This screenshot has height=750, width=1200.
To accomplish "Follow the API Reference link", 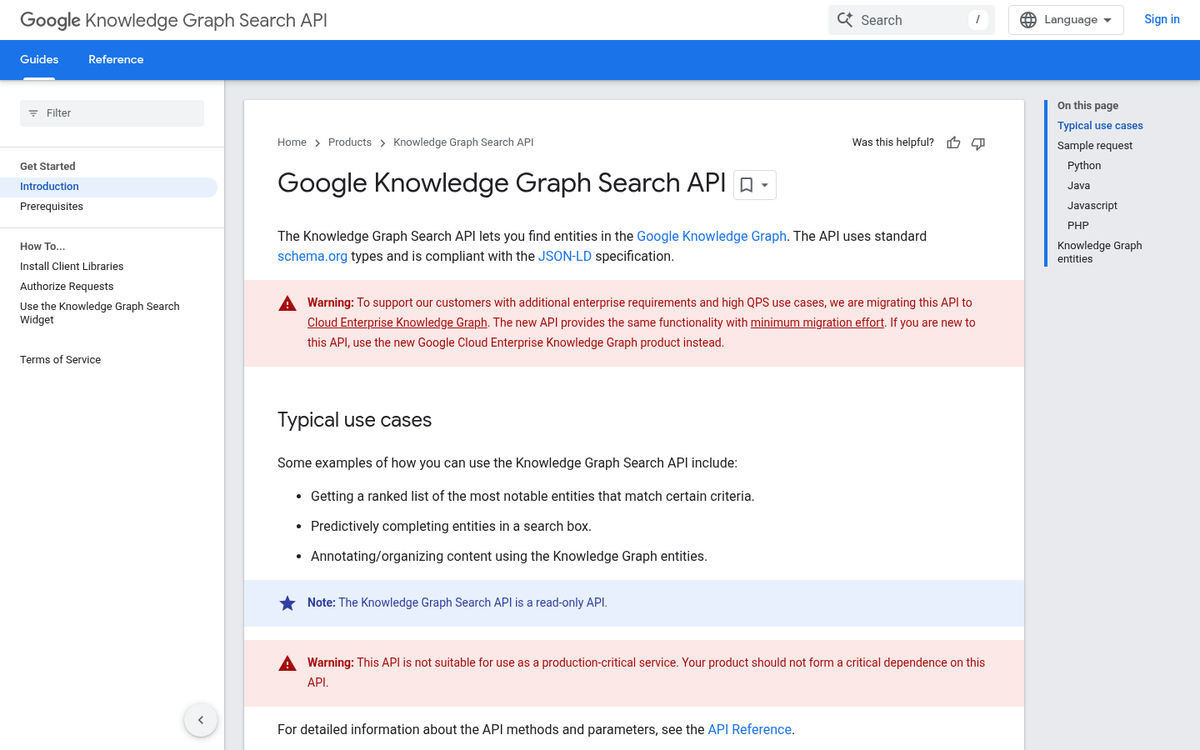I will point(750,729).
